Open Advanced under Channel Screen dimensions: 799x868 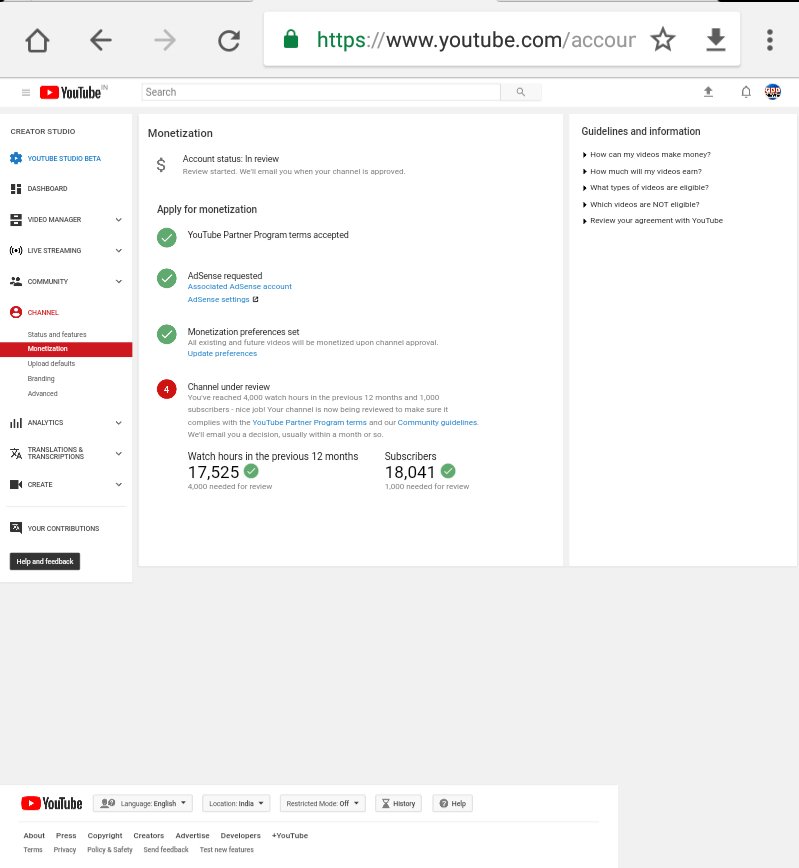coord(43,394)
